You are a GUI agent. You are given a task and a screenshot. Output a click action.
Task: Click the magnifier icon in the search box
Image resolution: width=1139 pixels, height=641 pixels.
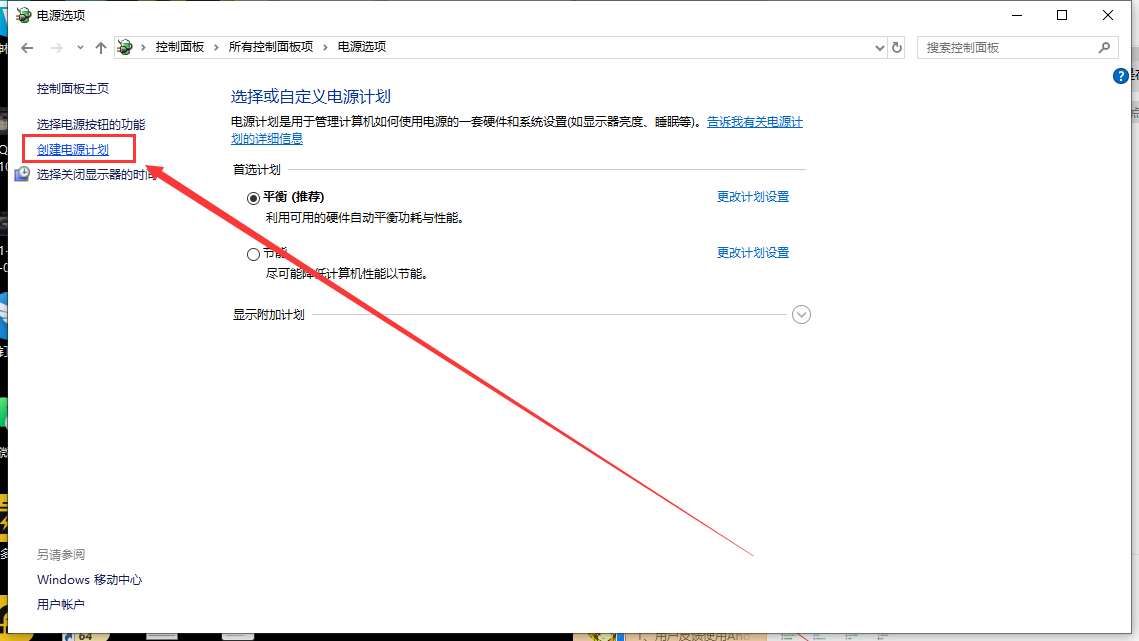[1104, 47]
